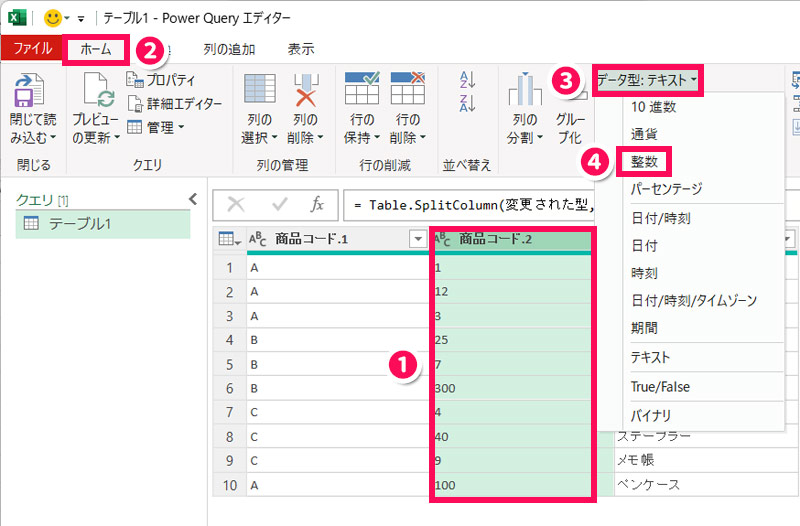Screen dimensions: 800x526
Task: Choose テキスト data type
Action: pyautogui.click(x=650, y=357)
